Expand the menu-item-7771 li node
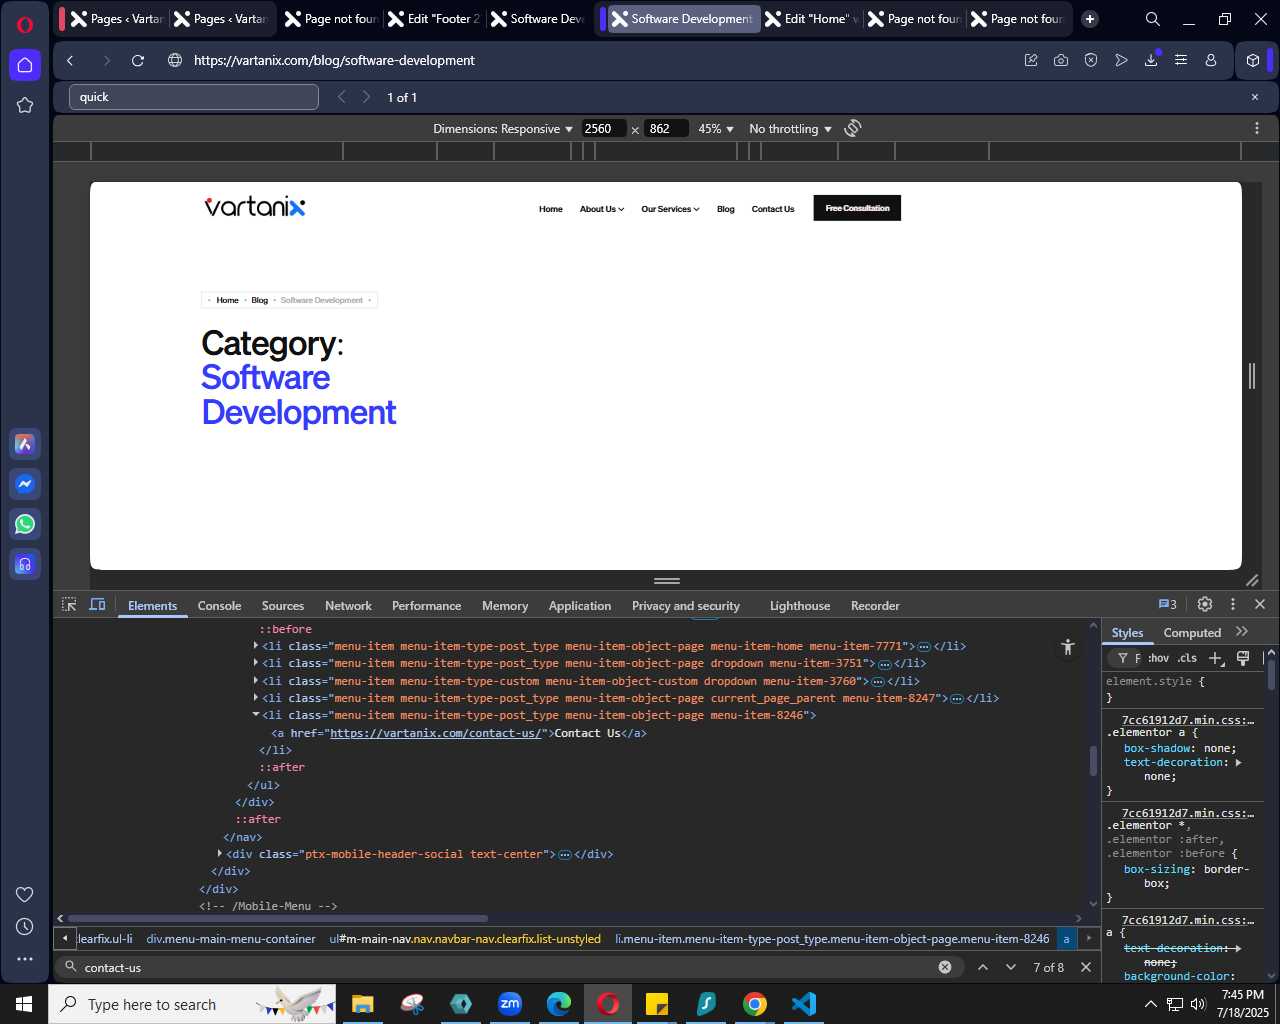Viewport: 1280px width, 1024px height. [256, 646]
